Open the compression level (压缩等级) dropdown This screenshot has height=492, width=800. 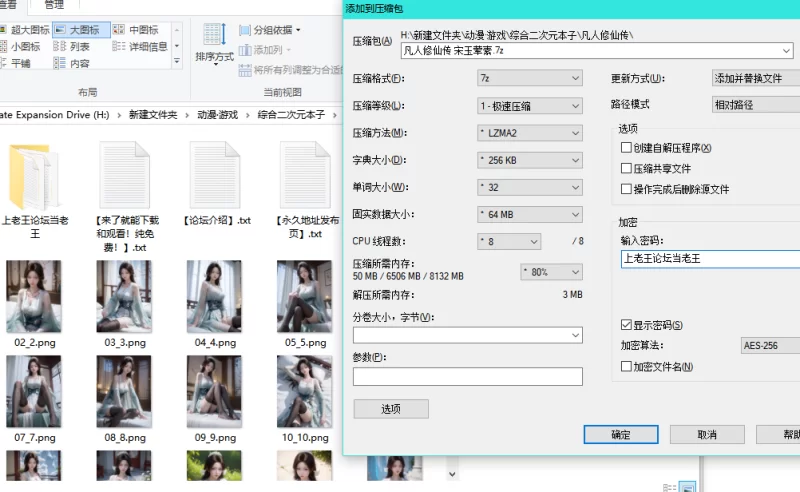pos(530,106)
